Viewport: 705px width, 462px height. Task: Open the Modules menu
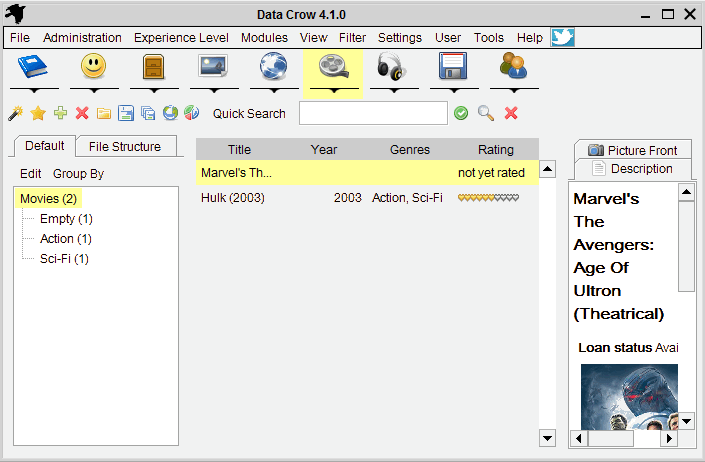click(264, 37)
